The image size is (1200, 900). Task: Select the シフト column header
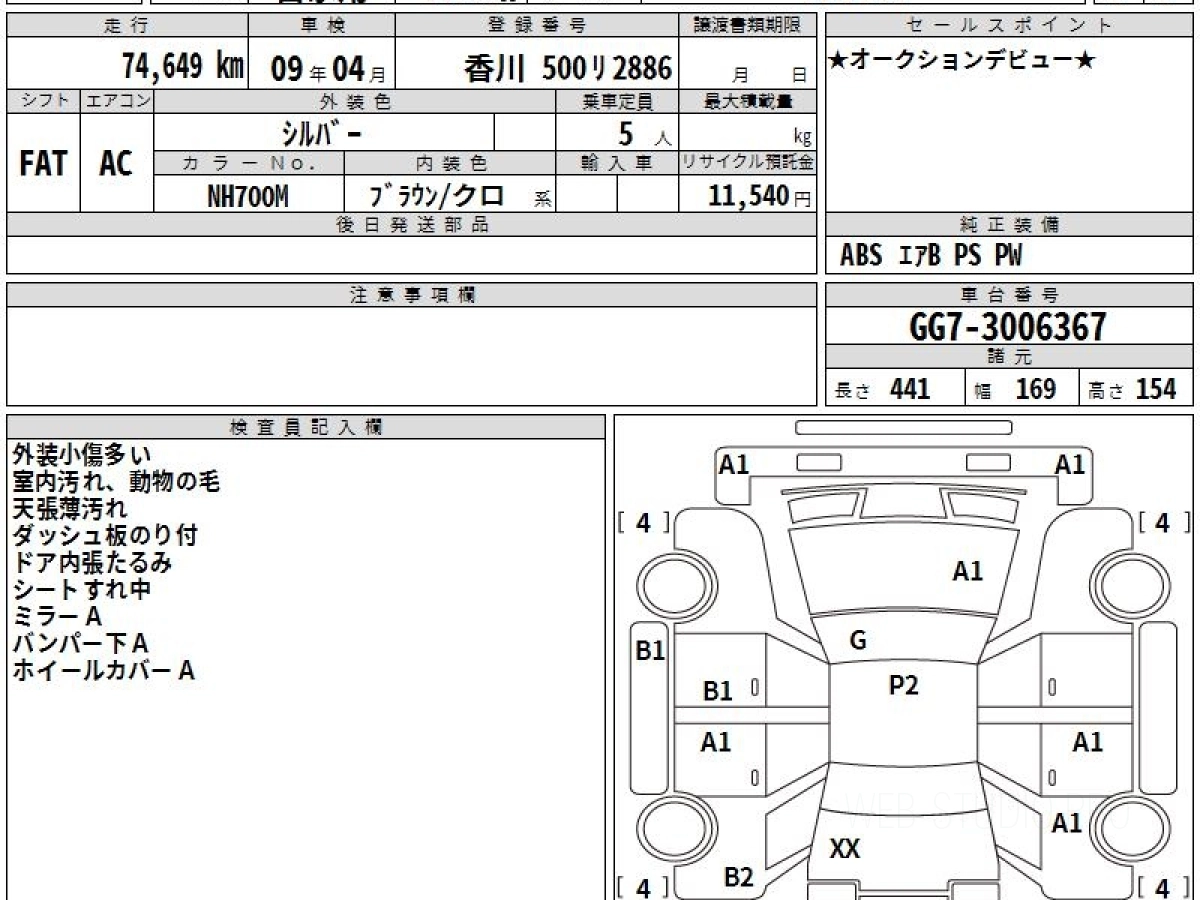click(43, 101)
